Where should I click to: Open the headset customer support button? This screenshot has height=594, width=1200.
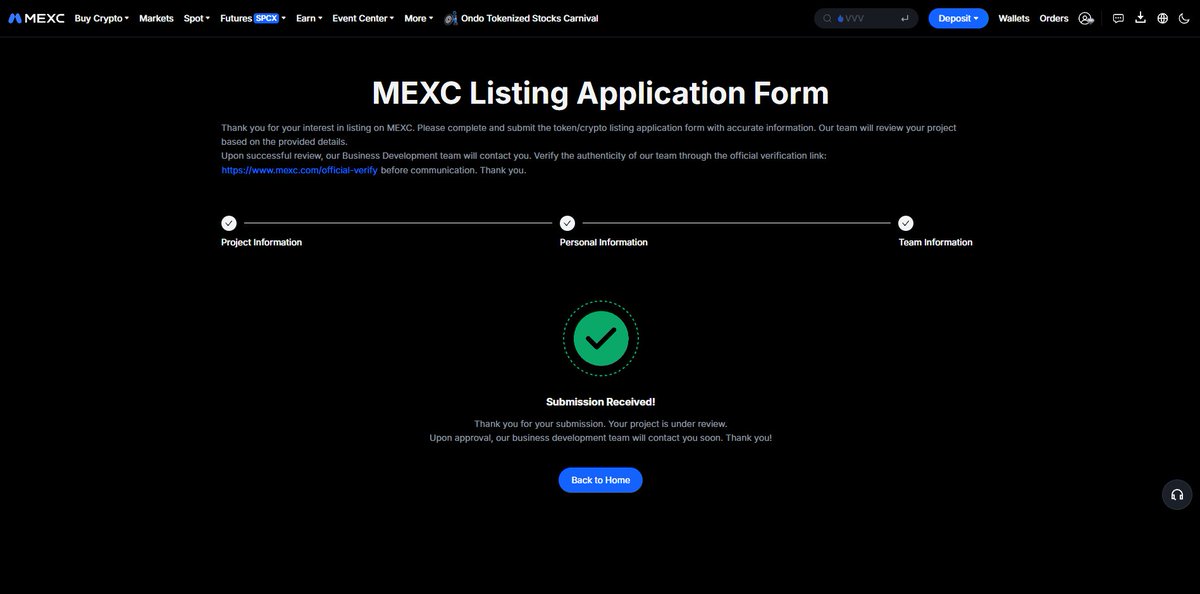coord(1177,495)
